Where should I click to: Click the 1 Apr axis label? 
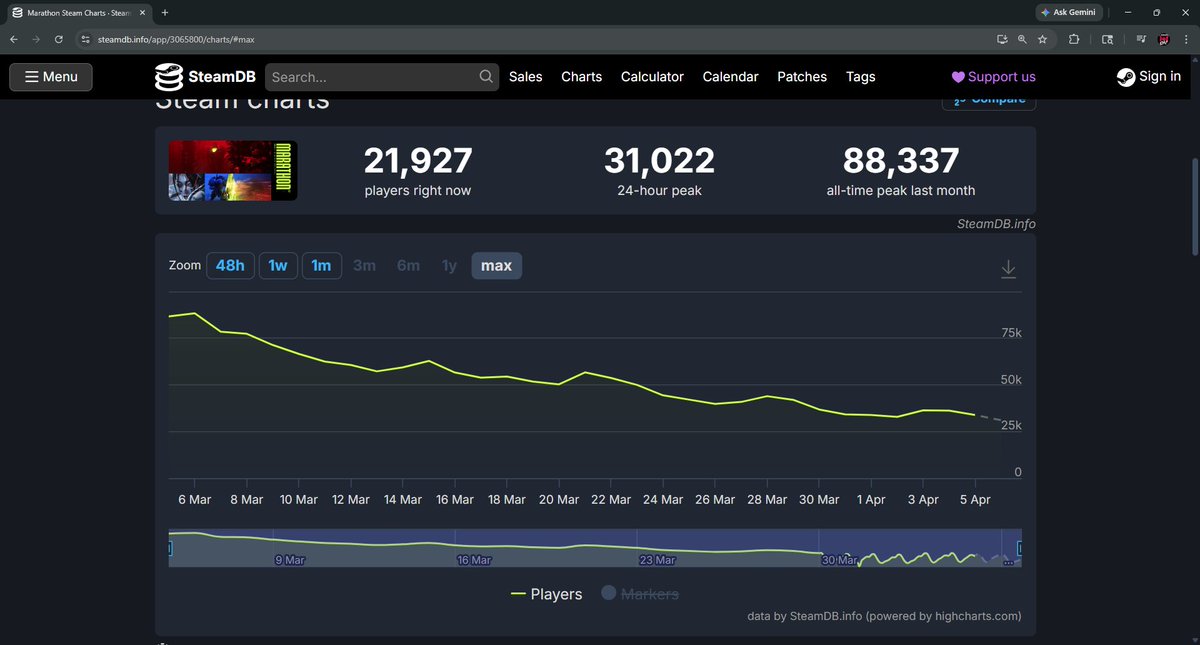pyautogui.click(x=870, y=499)
